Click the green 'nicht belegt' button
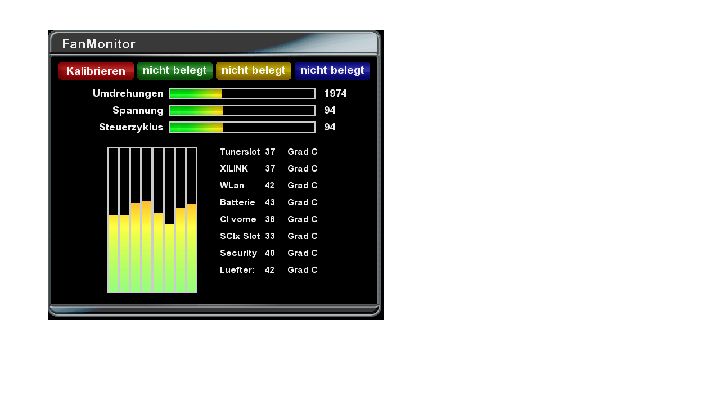Screen dimensions: 720x405 tap(174, 71)
